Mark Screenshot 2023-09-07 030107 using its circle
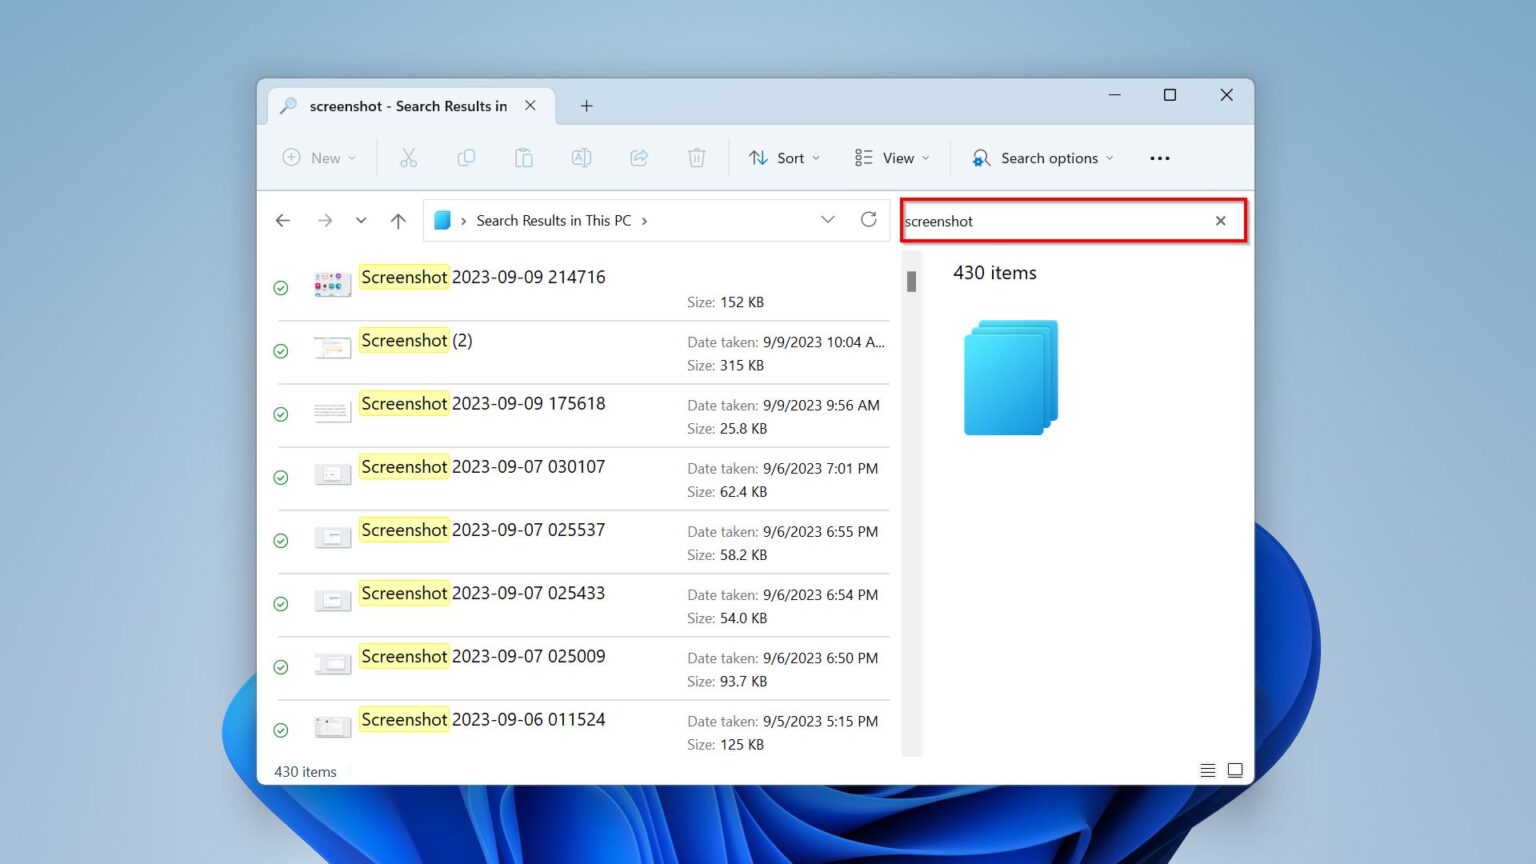This screenshot has width=1536, height=864. tap(281, 477)
